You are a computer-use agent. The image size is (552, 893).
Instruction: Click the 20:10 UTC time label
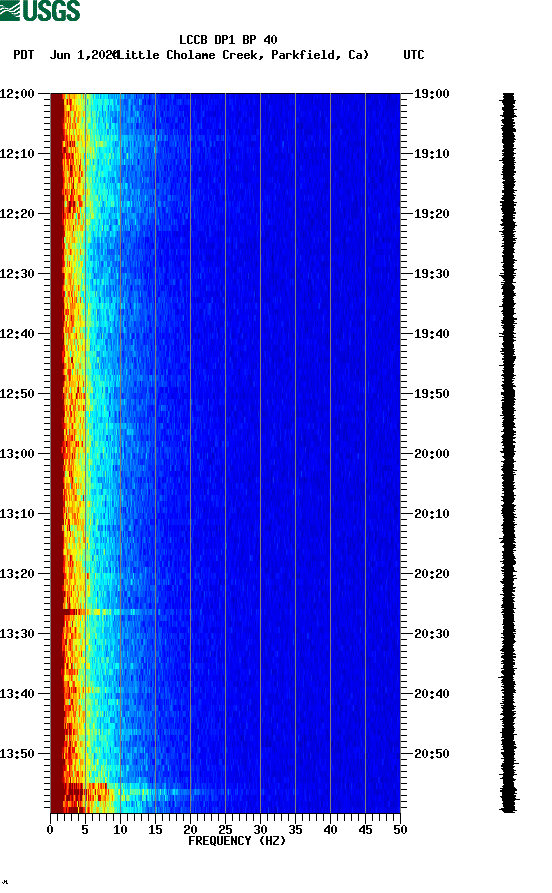[x=432, y=514]
